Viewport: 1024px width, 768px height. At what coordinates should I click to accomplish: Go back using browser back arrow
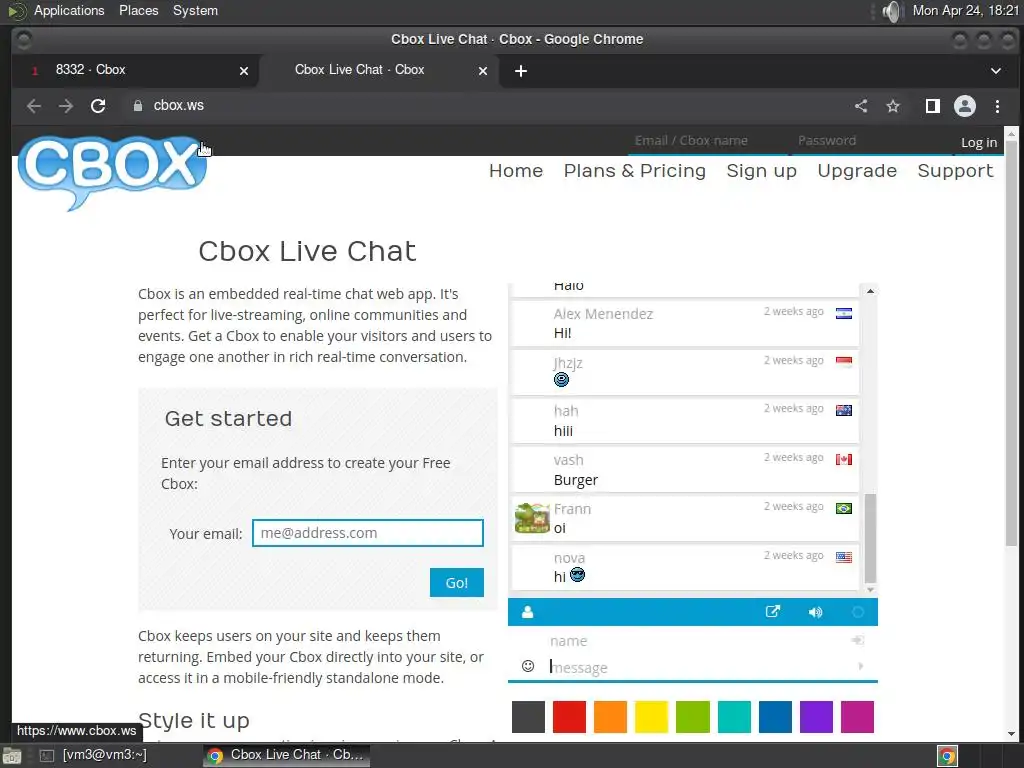click(x=34, y=106)
